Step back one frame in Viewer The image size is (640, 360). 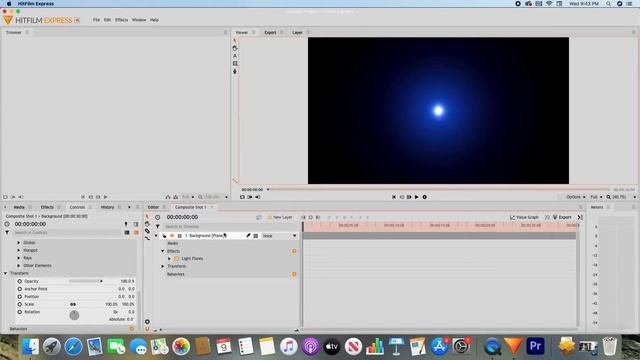[x=402, y=197]
